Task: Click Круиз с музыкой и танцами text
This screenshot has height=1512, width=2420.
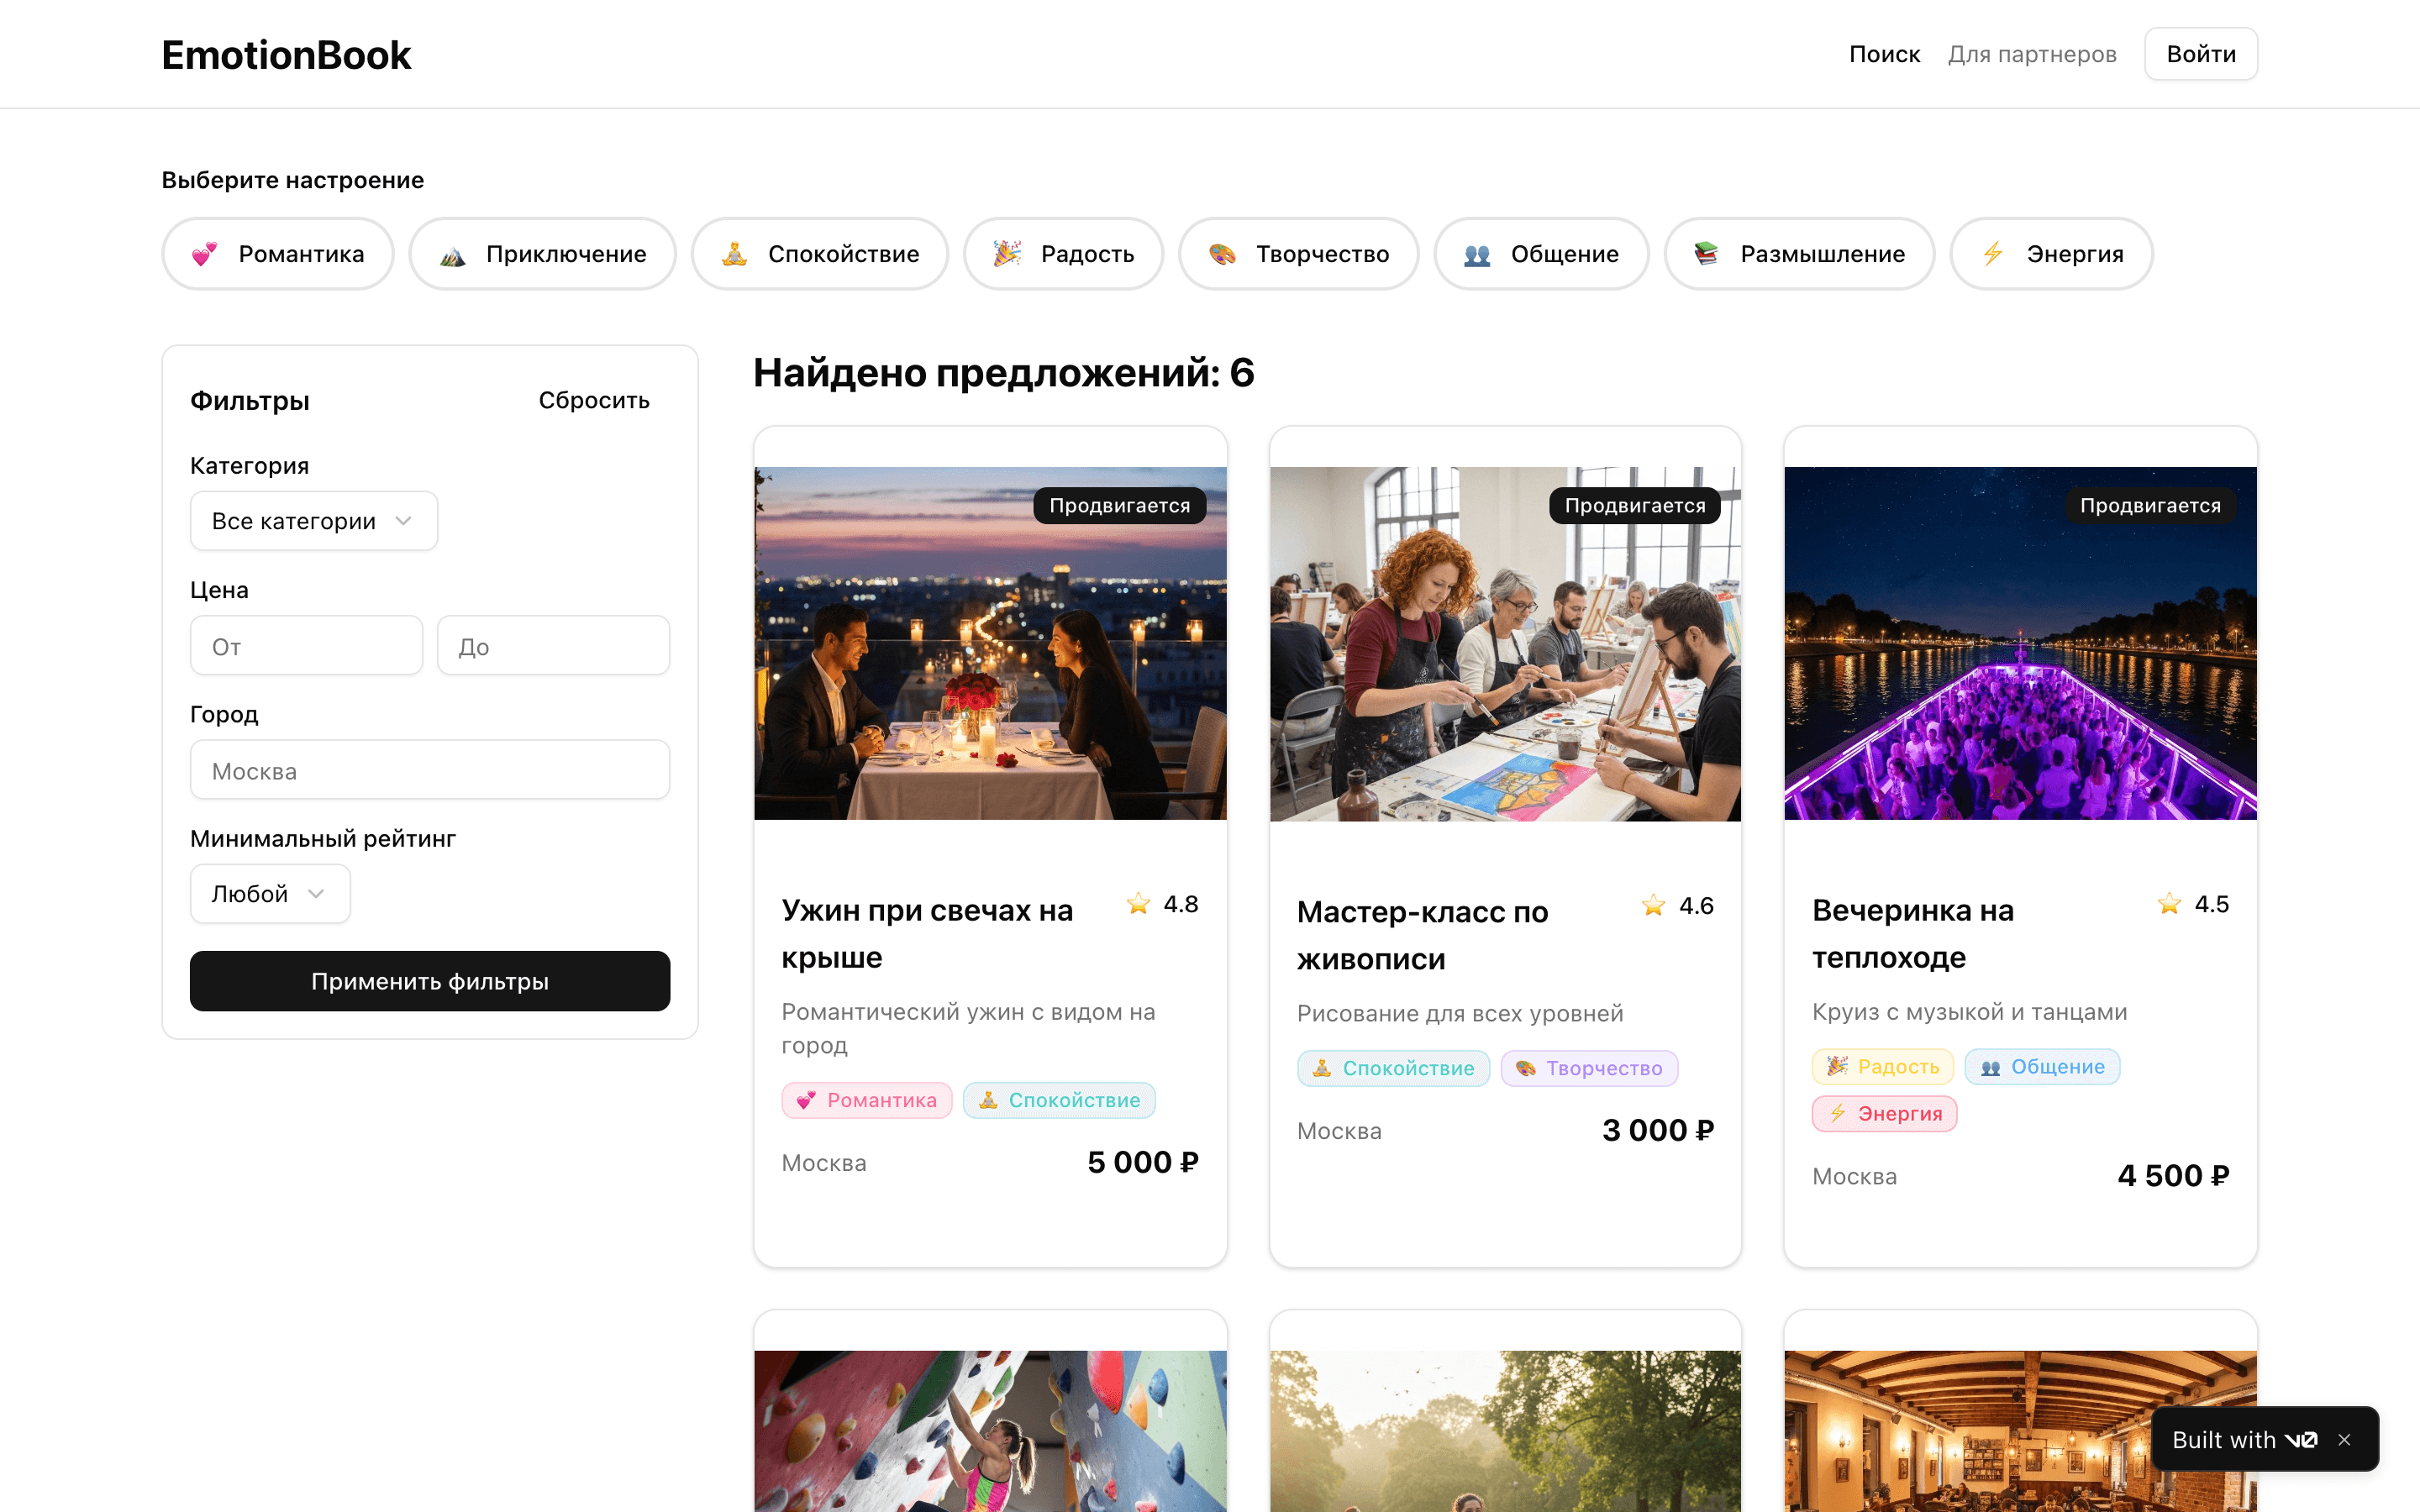Action: [x=1969, y=1012]
